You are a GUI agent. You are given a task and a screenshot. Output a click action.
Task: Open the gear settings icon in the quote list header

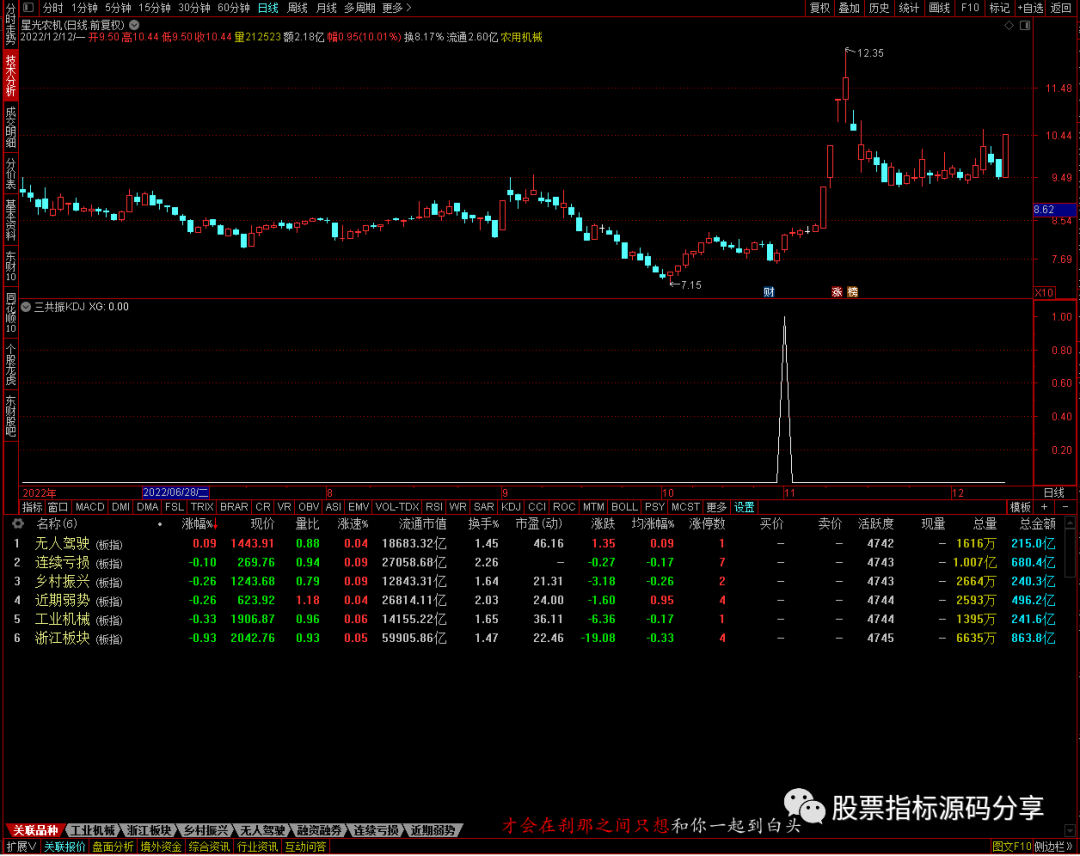(x=17, y=524)
